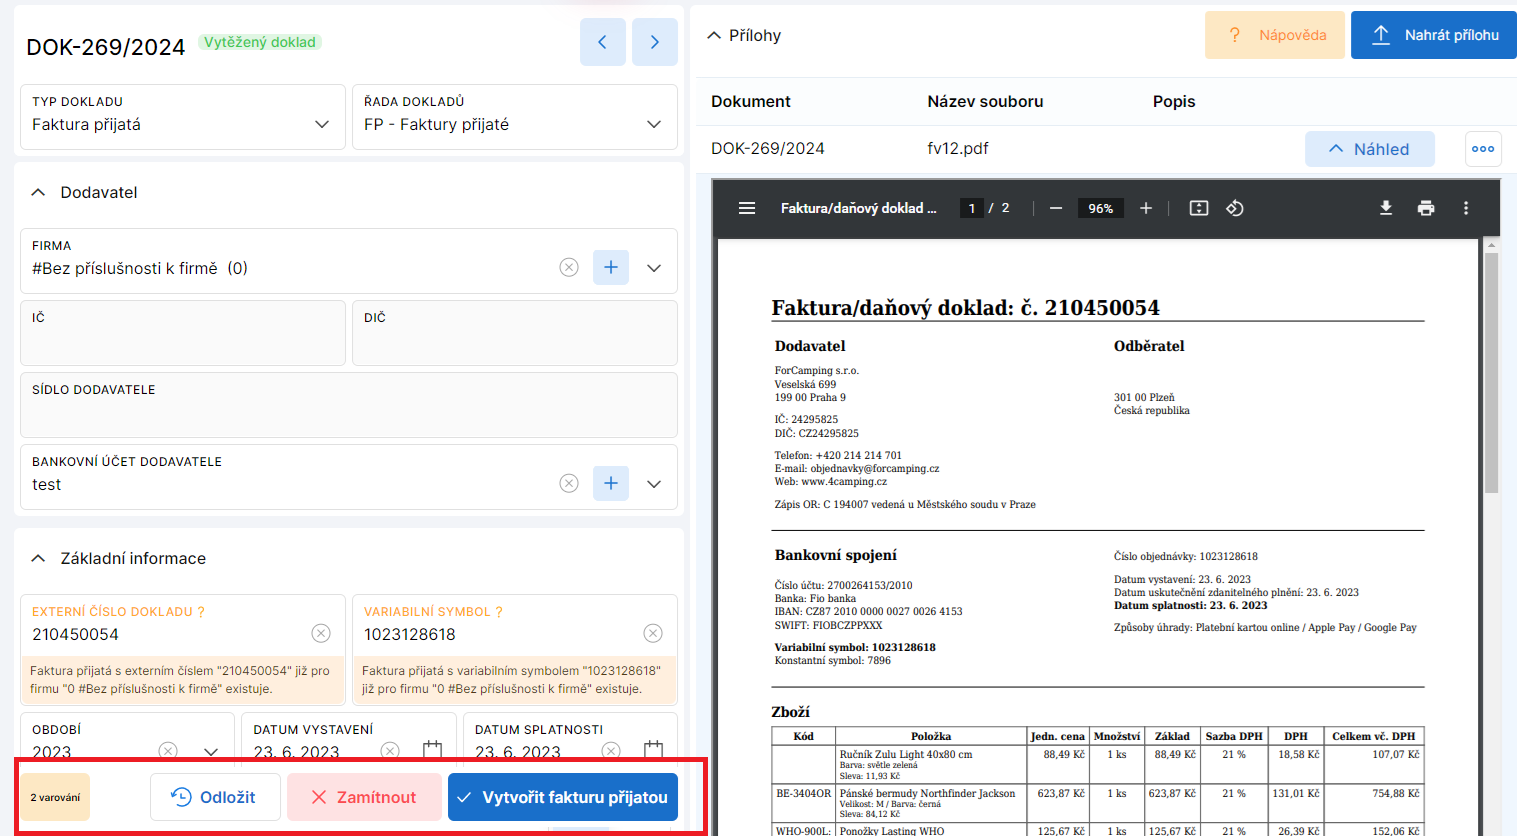Click the PDF page number box

(971, 208)
